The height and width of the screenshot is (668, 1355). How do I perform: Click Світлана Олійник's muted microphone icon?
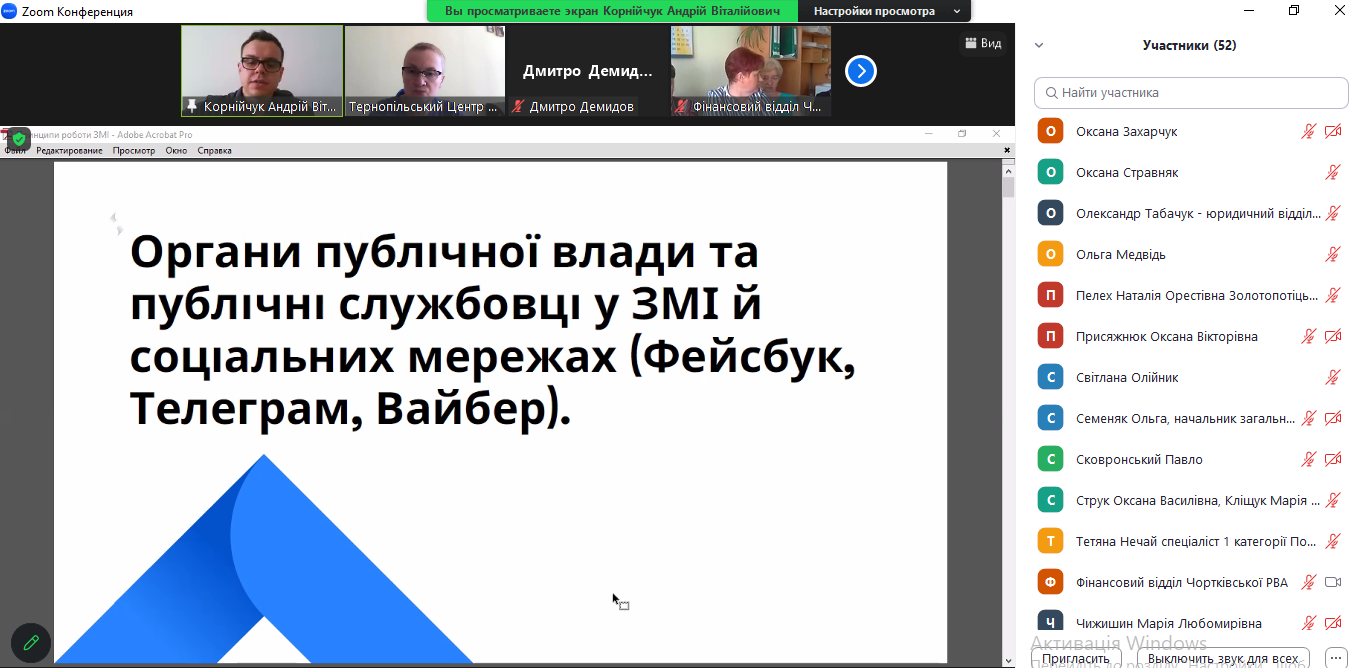[1332, 377]
